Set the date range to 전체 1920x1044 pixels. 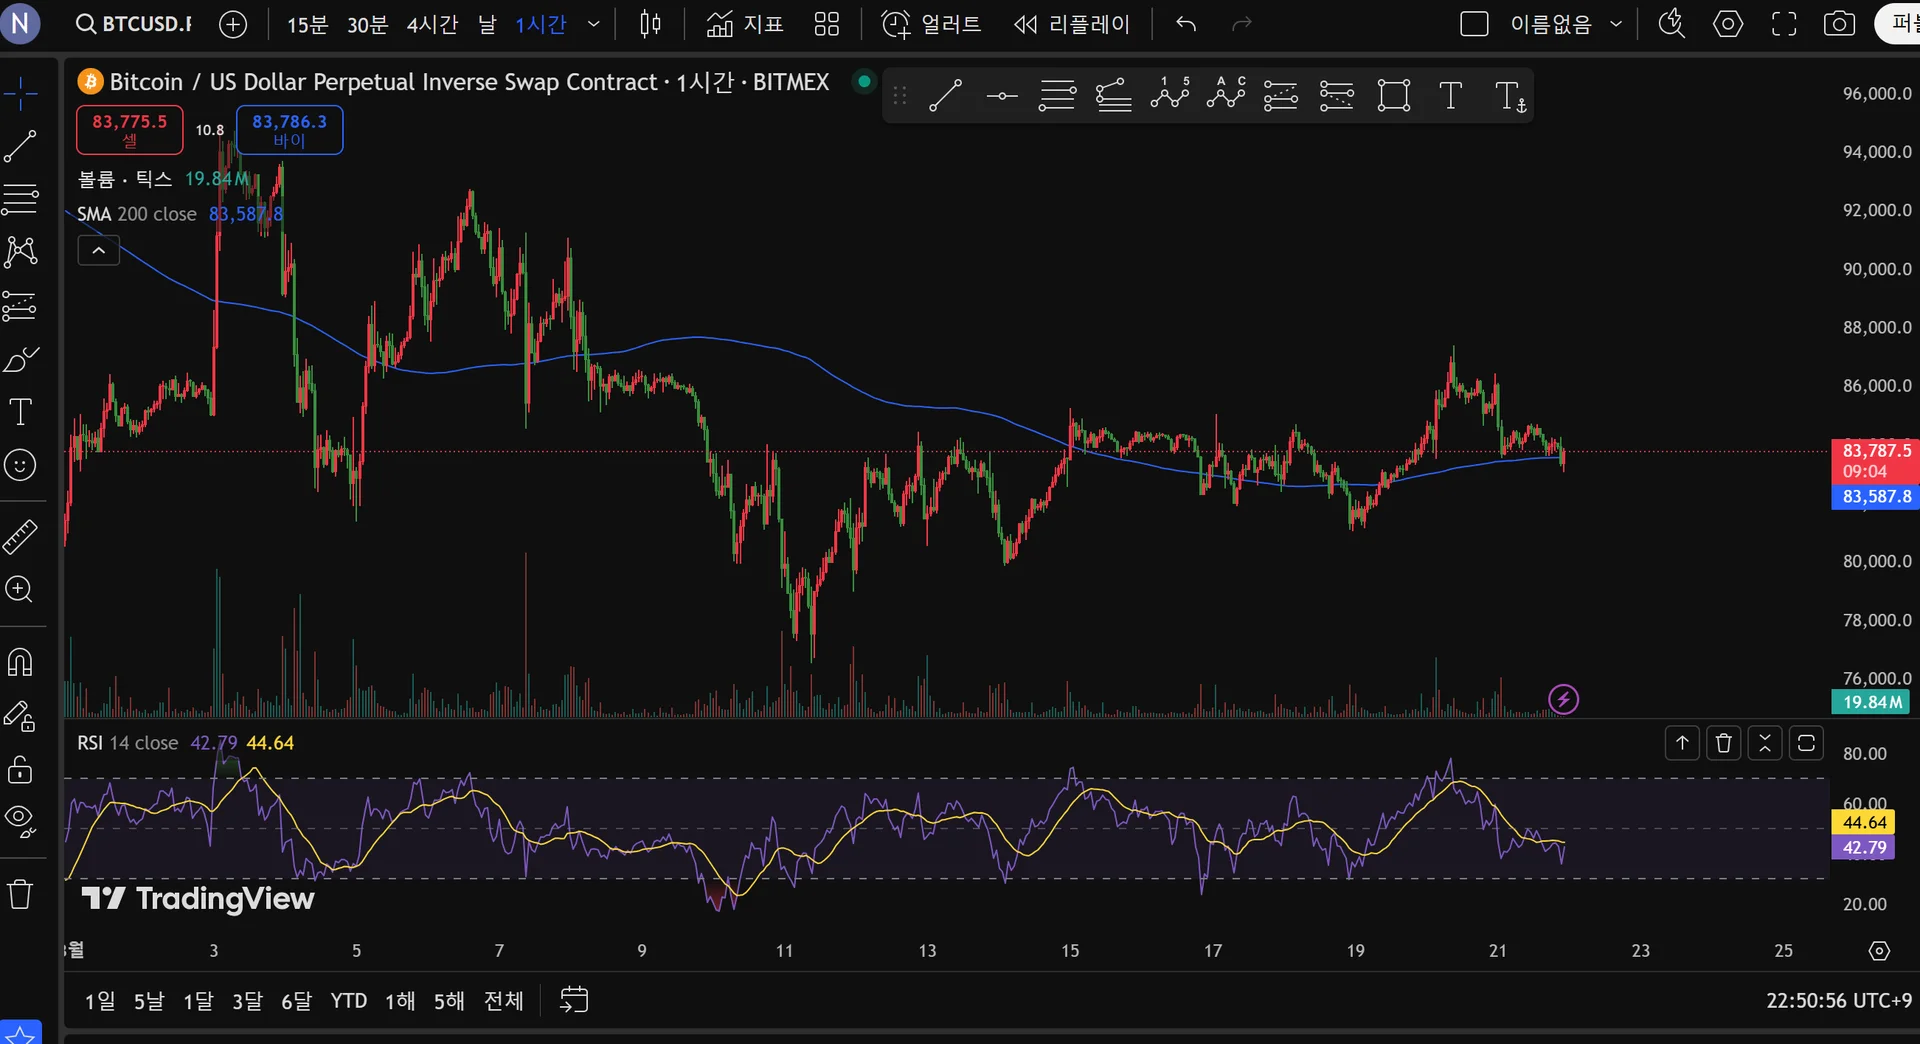[504, 1000]
